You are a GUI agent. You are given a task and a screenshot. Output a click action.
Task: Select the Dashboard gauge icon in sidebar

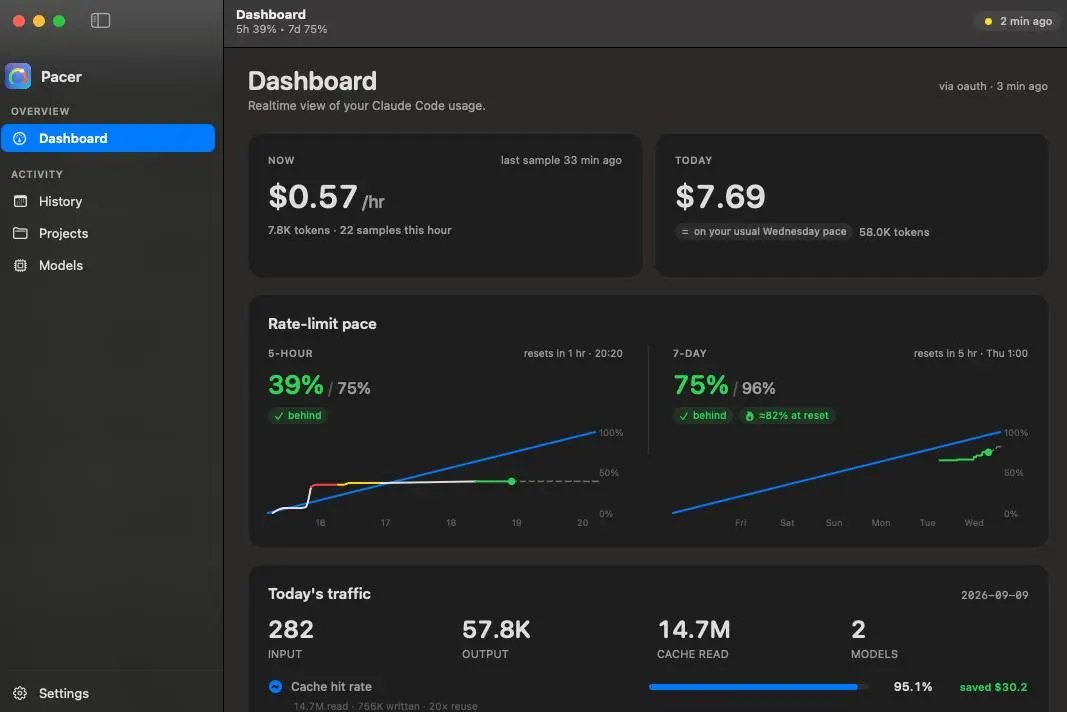tap(20, 138)
